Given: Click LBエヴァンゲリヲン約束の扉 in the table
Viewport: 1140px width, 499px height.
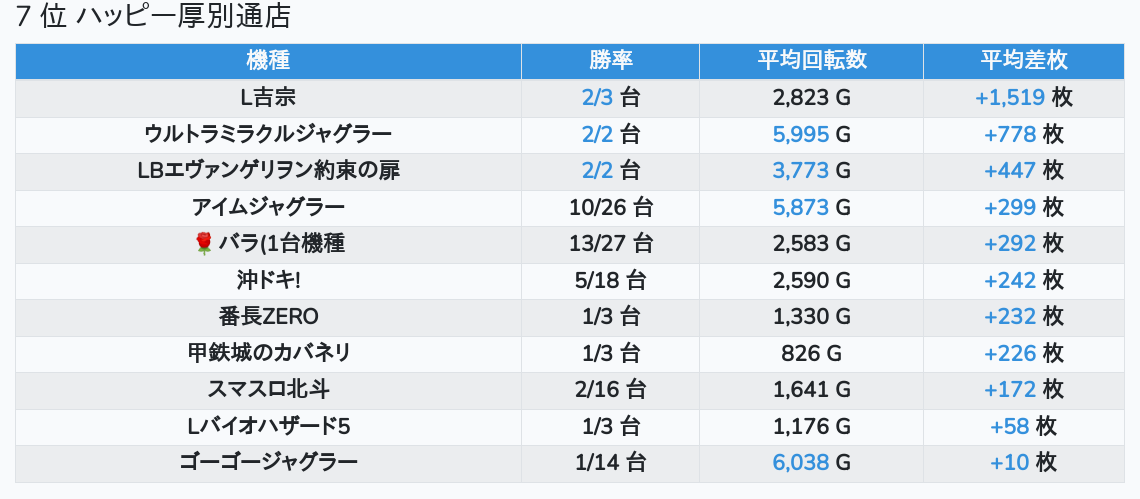Looking at the screenshot, I should [268, 171].
